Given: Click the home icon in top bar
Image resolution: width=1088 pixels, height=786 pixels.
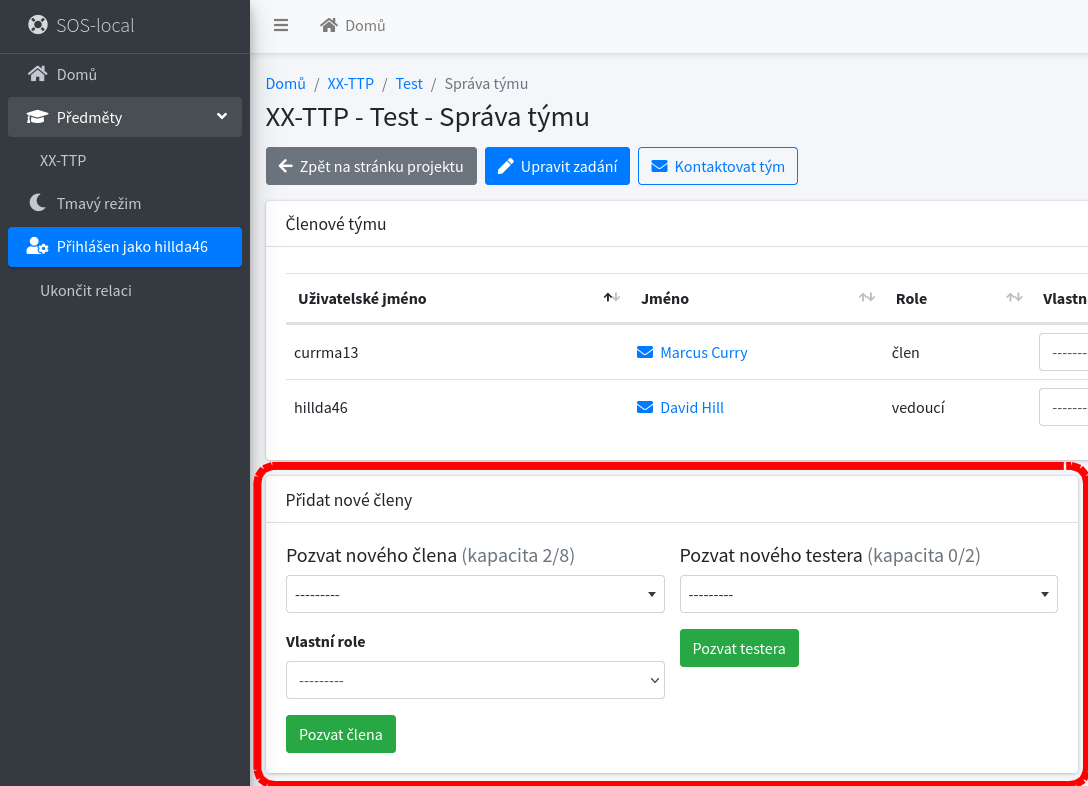Looking at the screenshot, I should pyautogui.click(x=329, y=25).
